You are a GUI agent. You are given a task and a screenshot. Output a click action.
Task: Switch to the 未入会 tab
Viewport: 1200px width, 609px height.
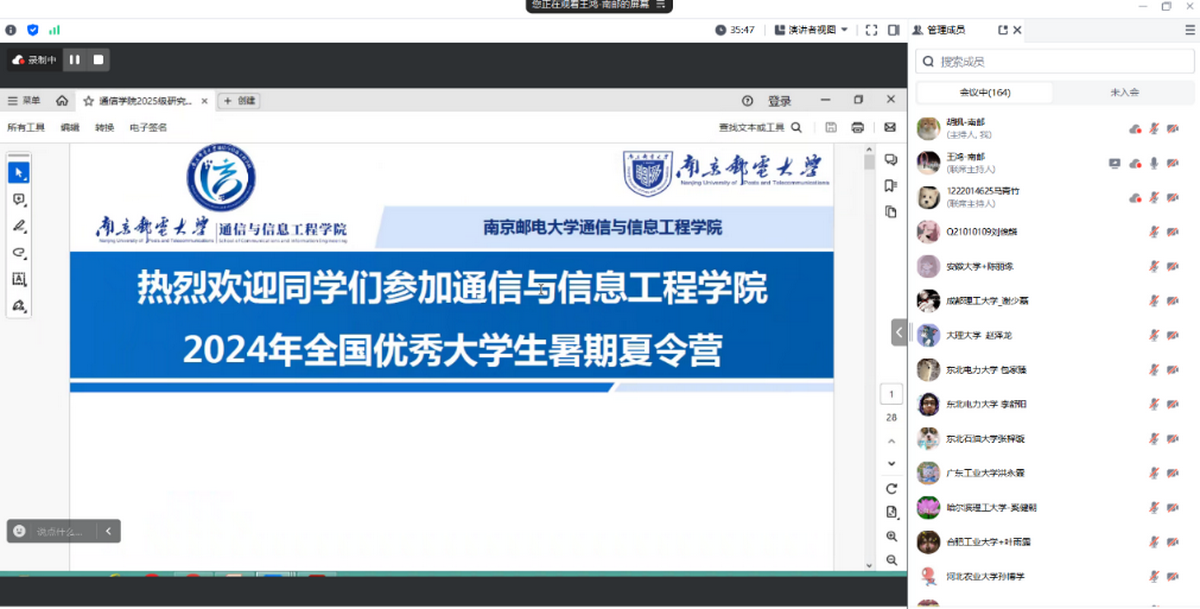1123,92
